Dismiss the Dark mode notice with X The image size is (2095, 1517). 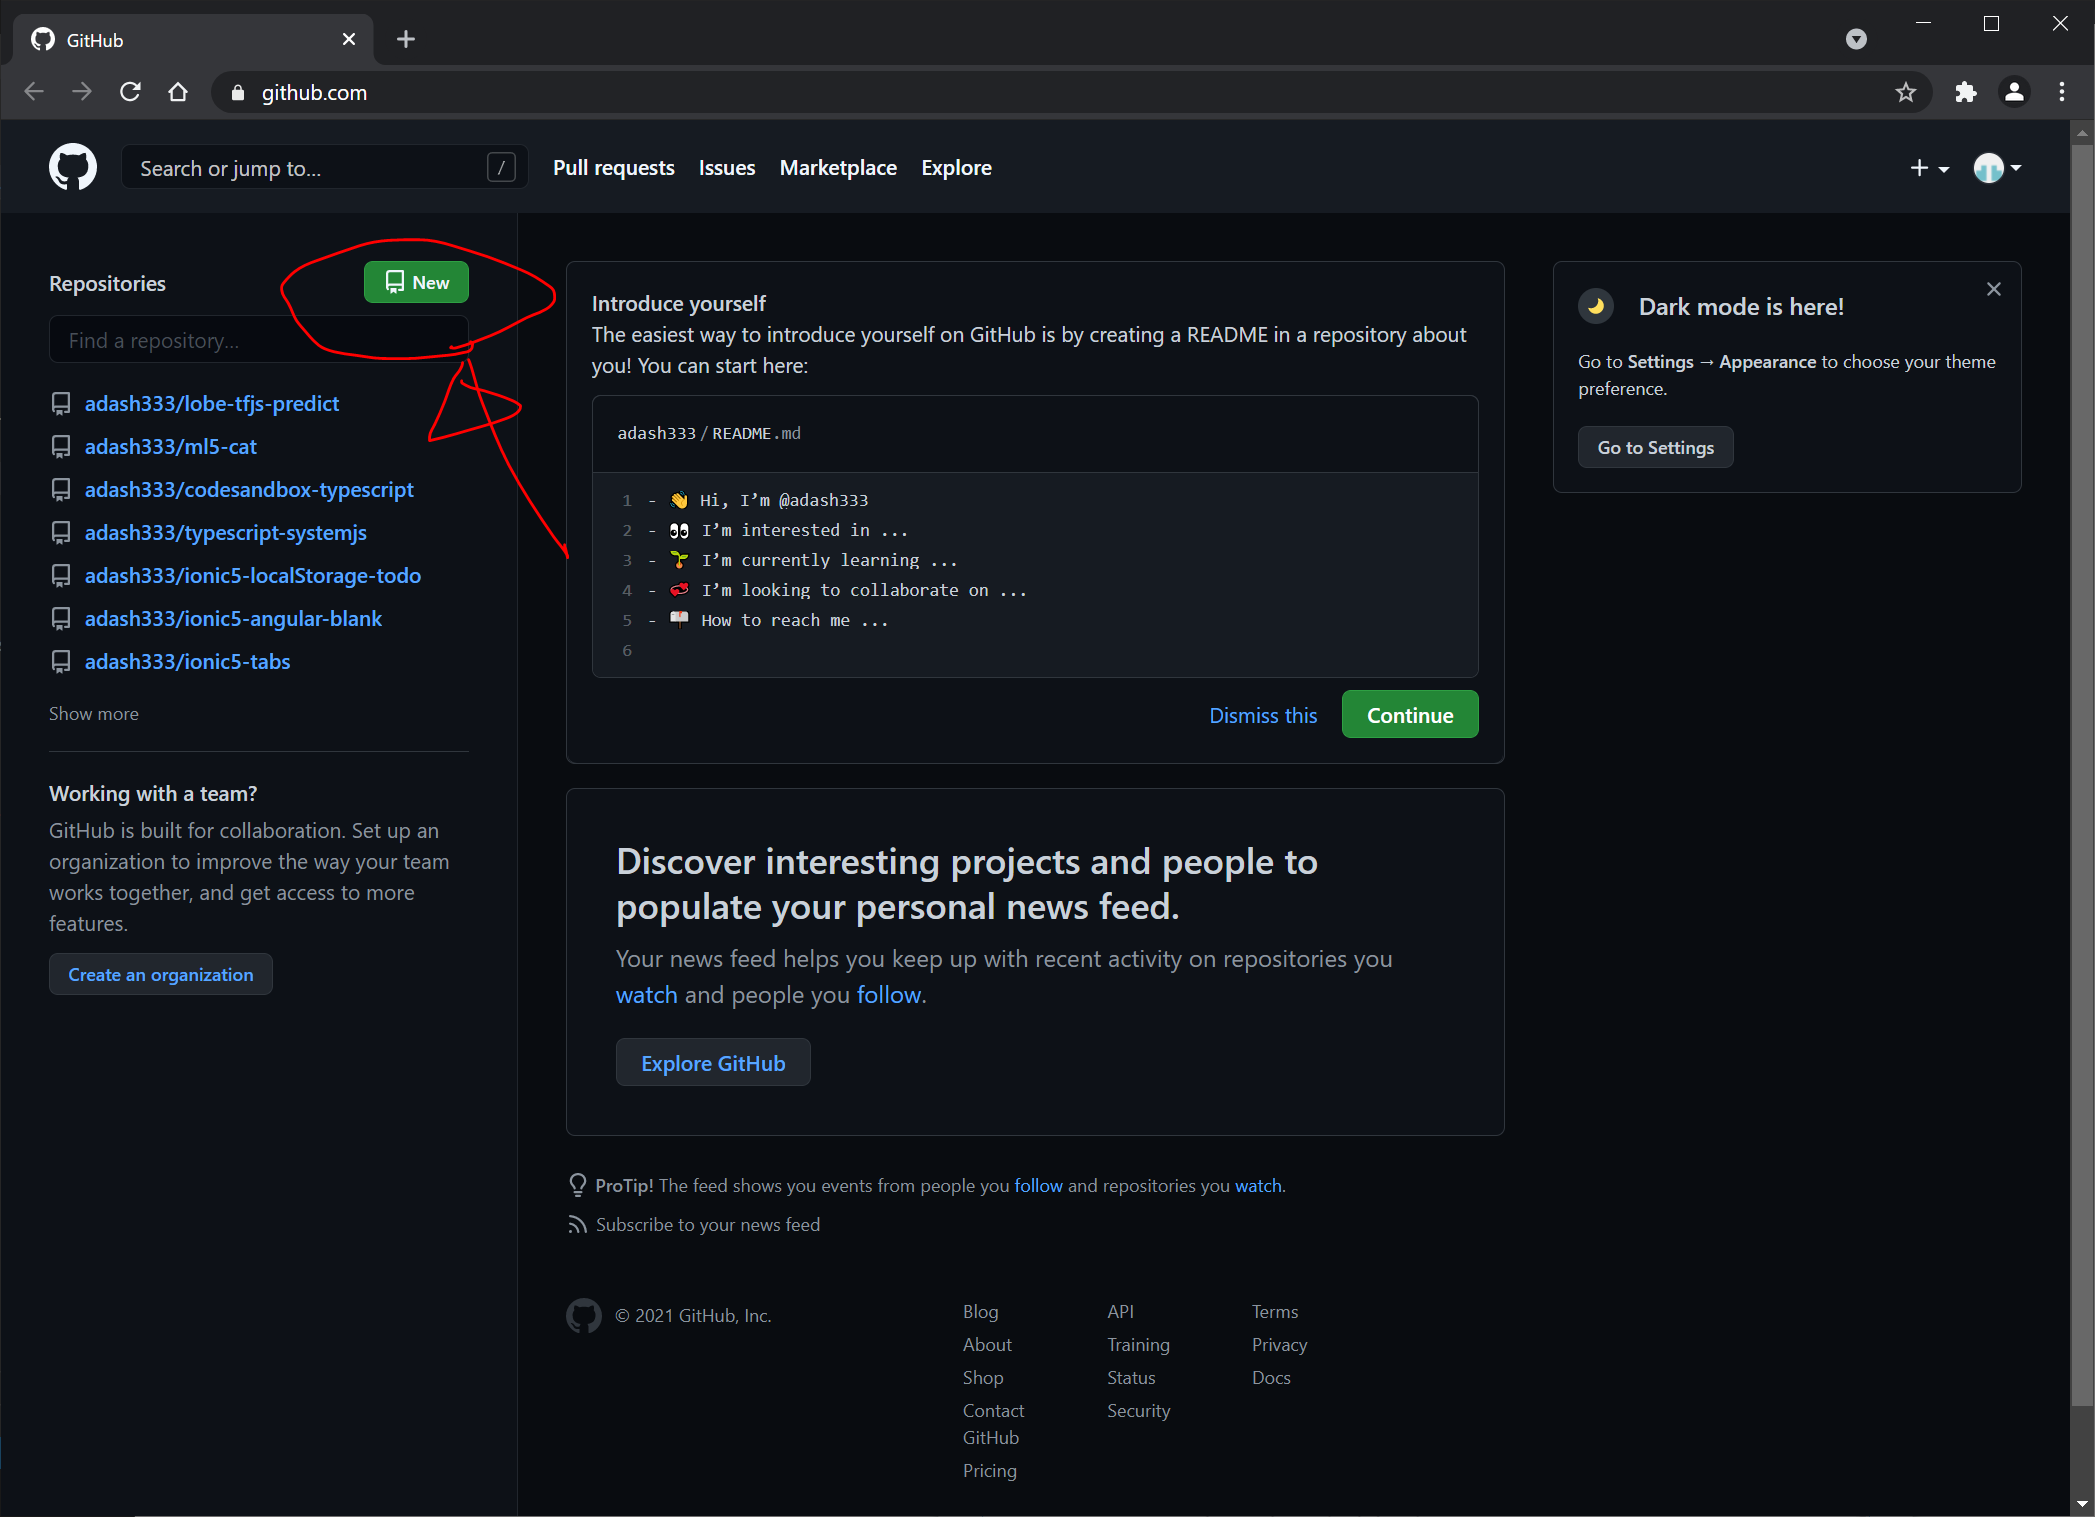1994,289
